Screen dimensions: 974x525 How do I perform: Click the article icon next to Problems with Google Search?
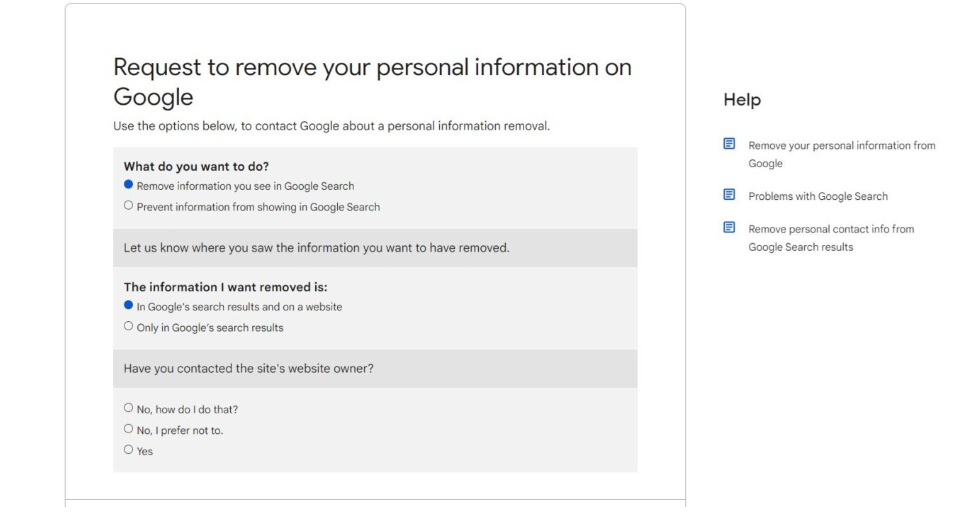click(x=729, y=195)
